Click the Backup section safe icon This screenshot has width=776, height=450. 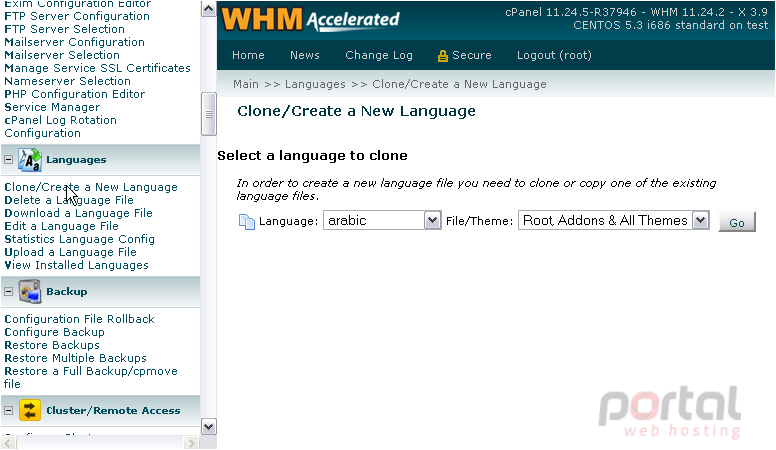(30, 292)
